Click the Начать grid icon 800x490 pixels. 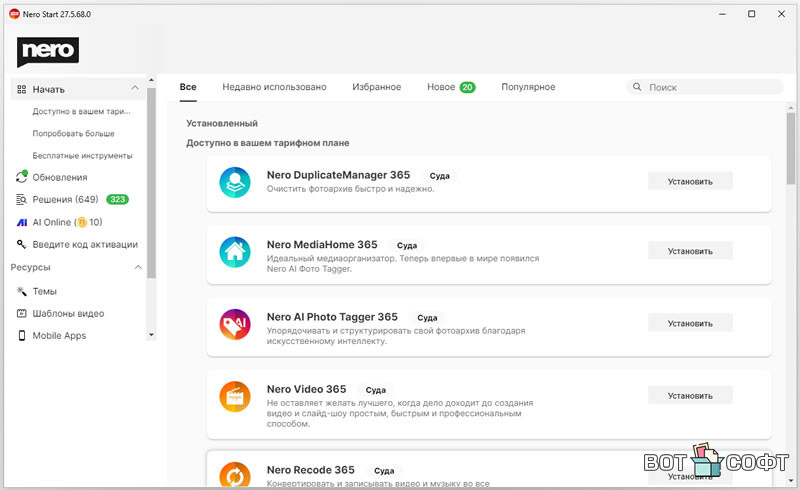click(21, 89)
